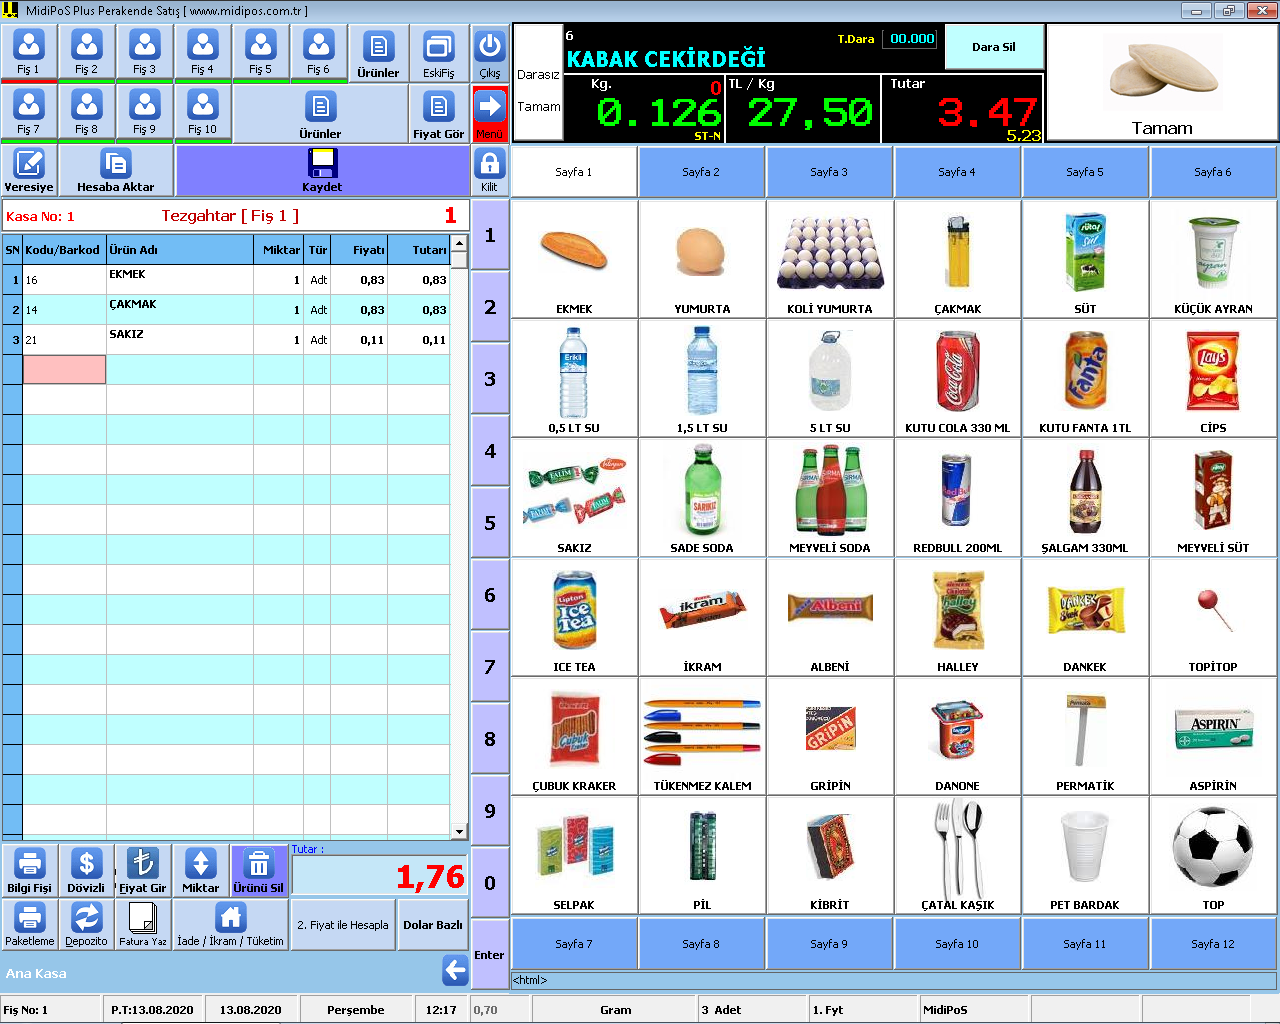Screen dimensions: 1280x1024
Task: Add EKMEK product to receipt
Action: pos(574,259)
